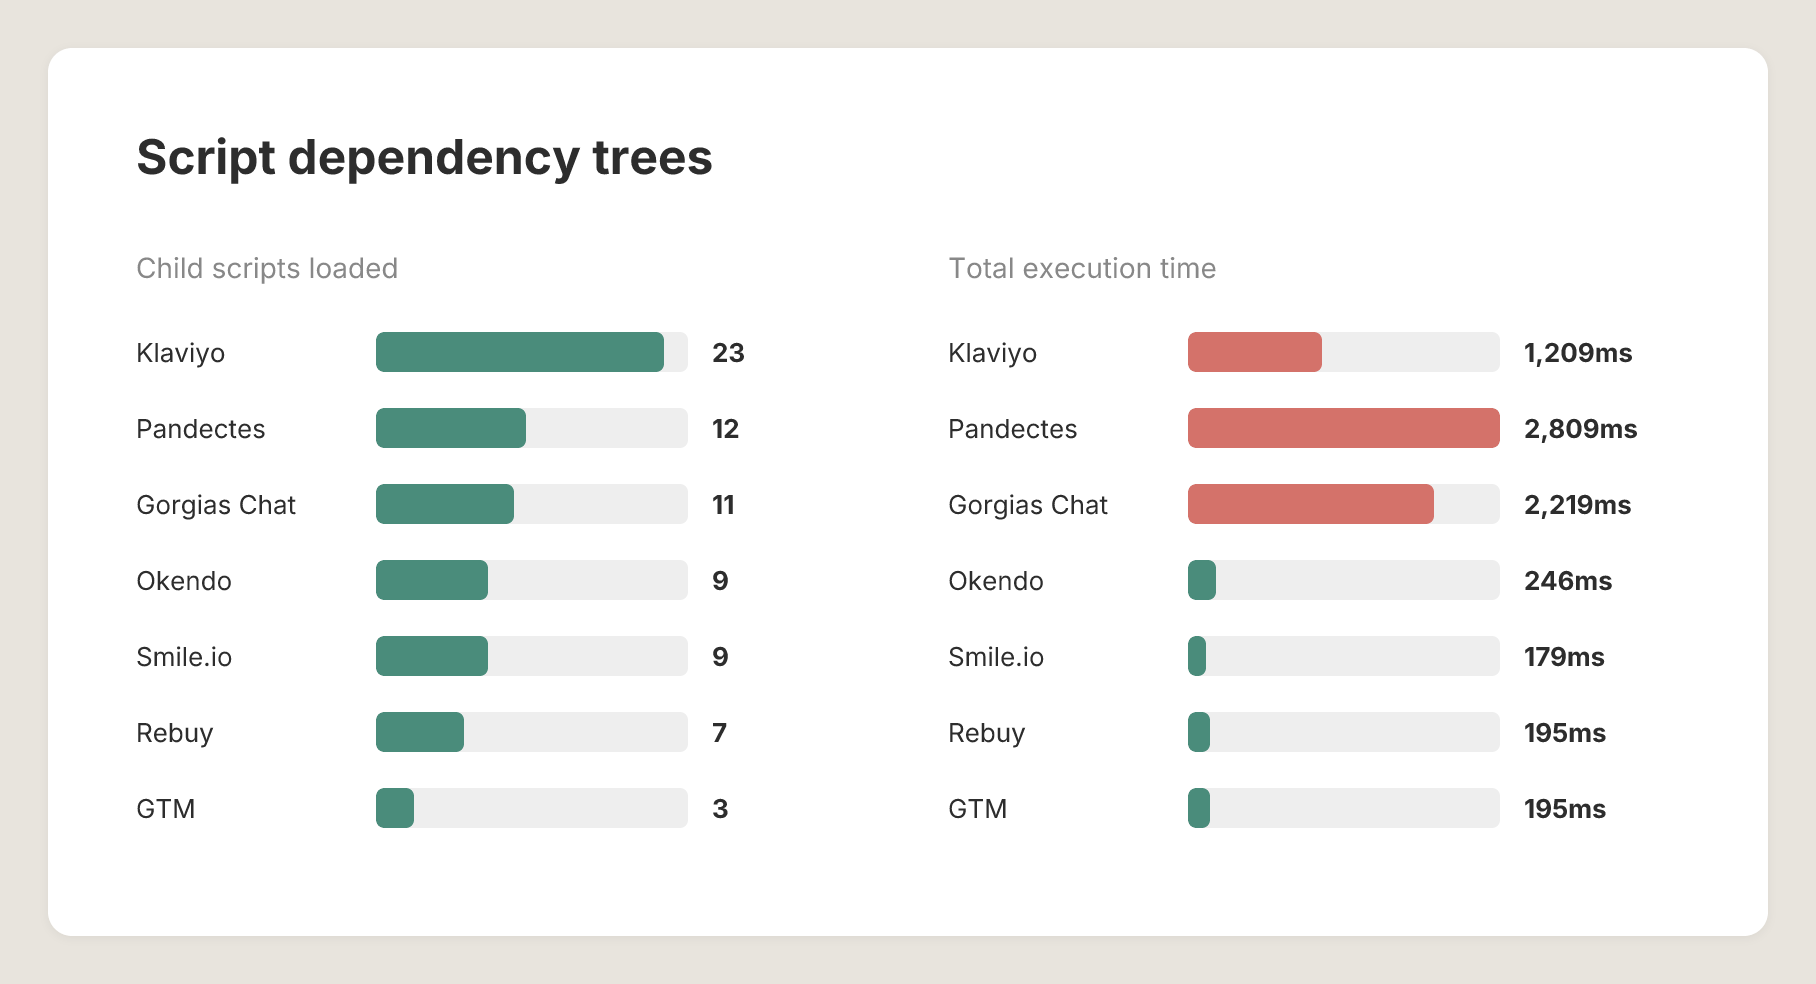Select the Klaviyo label in left column

click(181, 352)
